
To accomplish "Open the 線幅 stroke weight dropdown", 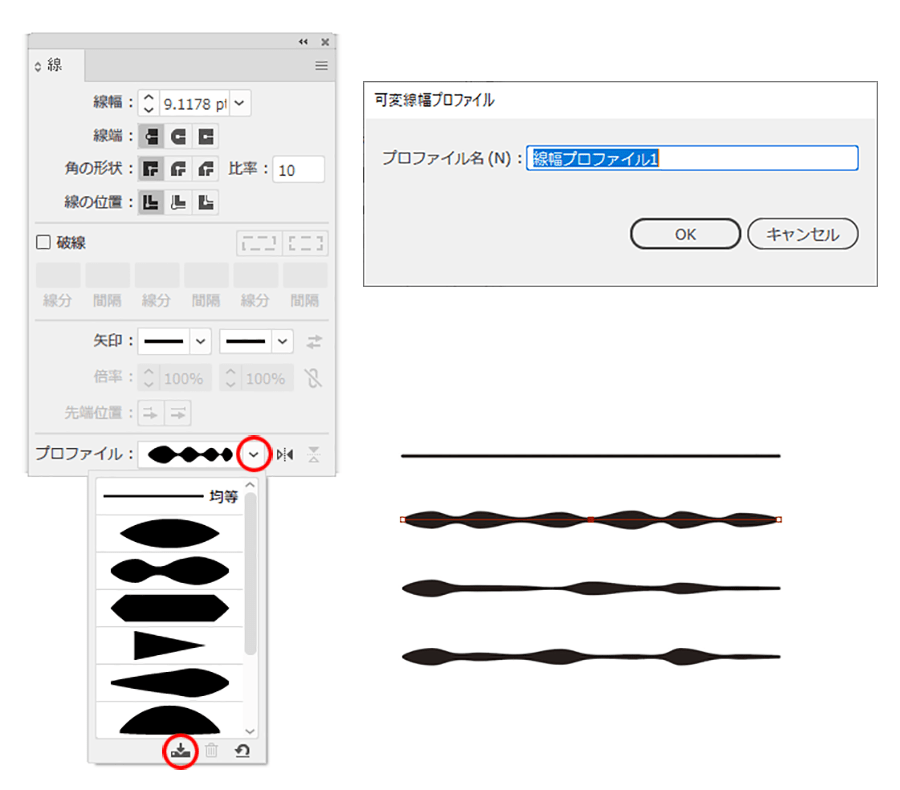I will point(240,103).
